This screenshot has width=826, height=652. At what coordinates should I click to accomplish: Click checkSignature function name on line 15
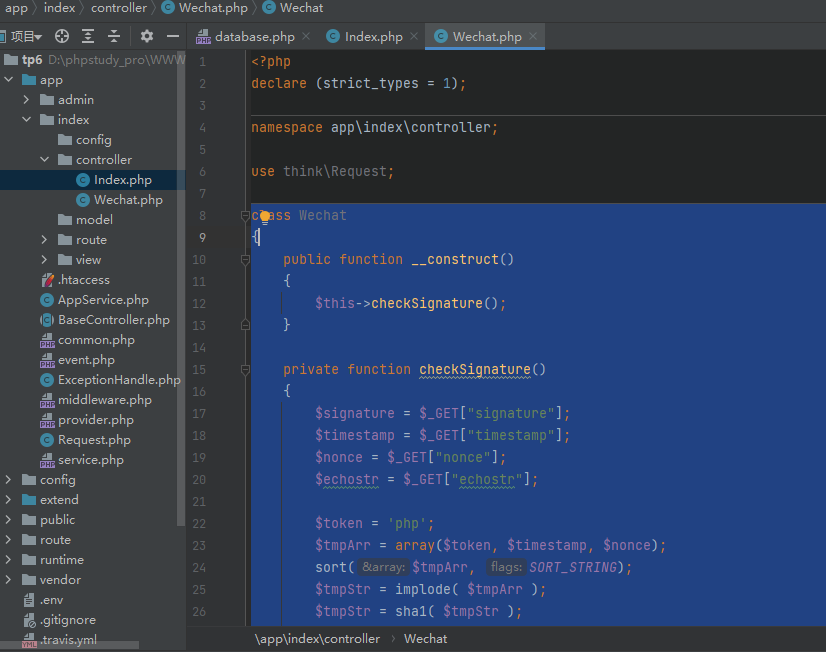[x=475, y=370]
